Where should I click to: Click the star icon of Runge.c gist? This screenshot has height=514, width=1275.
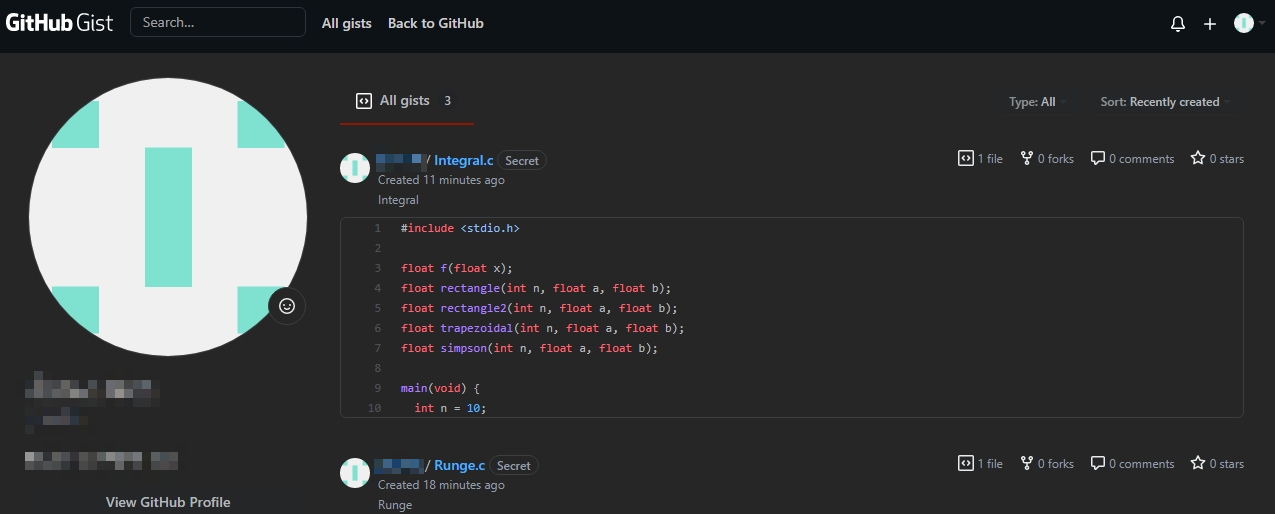(x=1198, y=463)
